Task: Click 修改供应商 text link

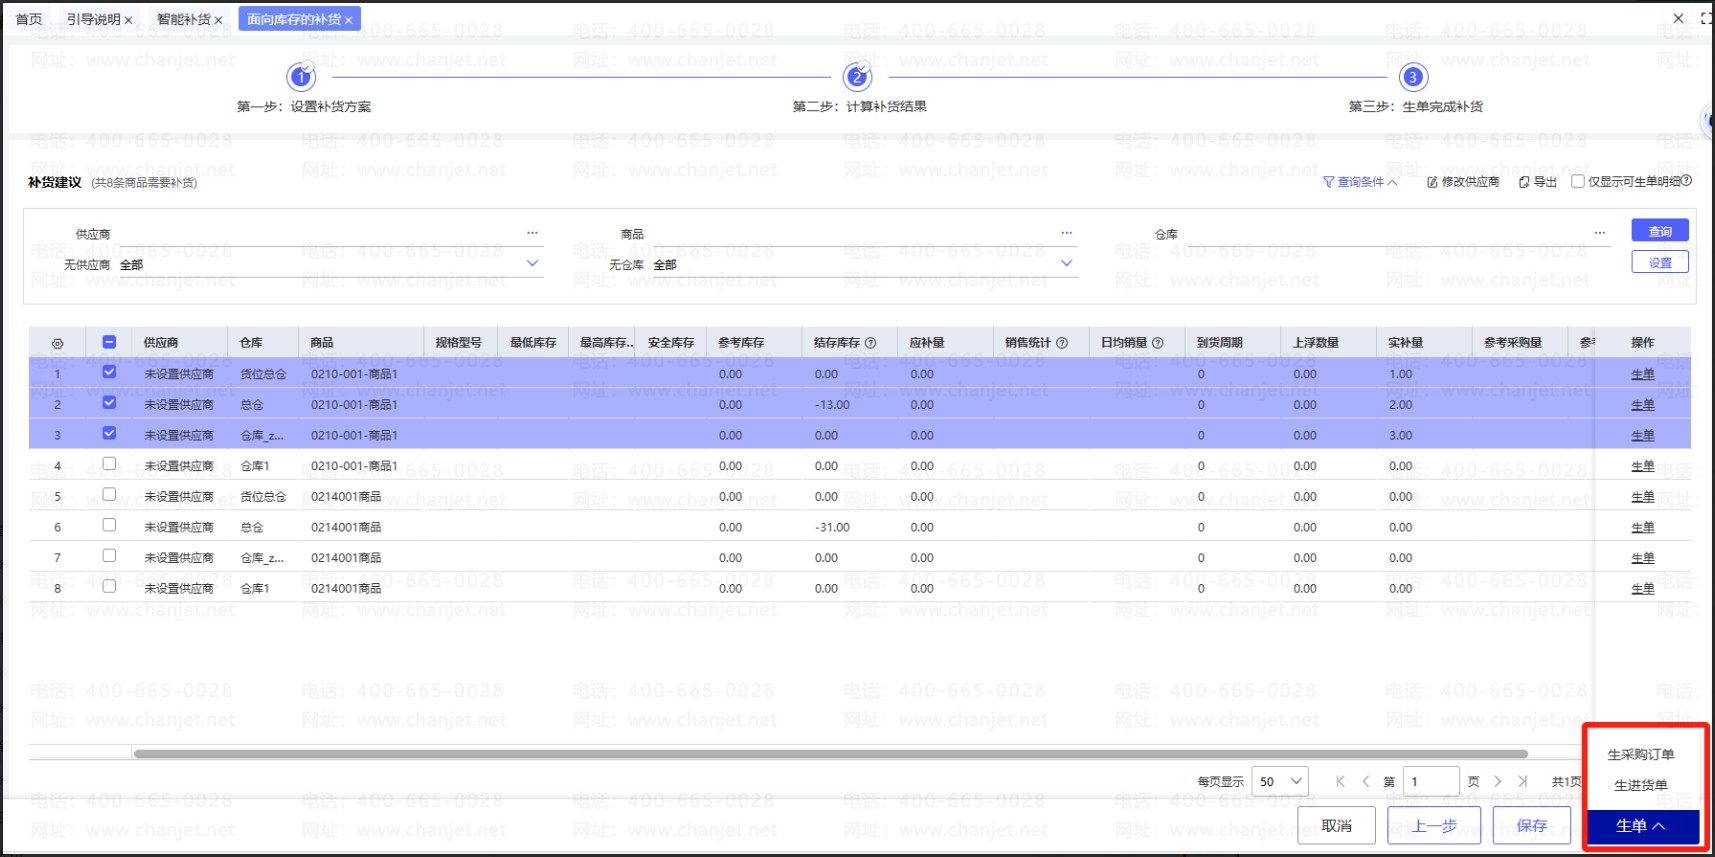Action: click(x=1470, y=182)
